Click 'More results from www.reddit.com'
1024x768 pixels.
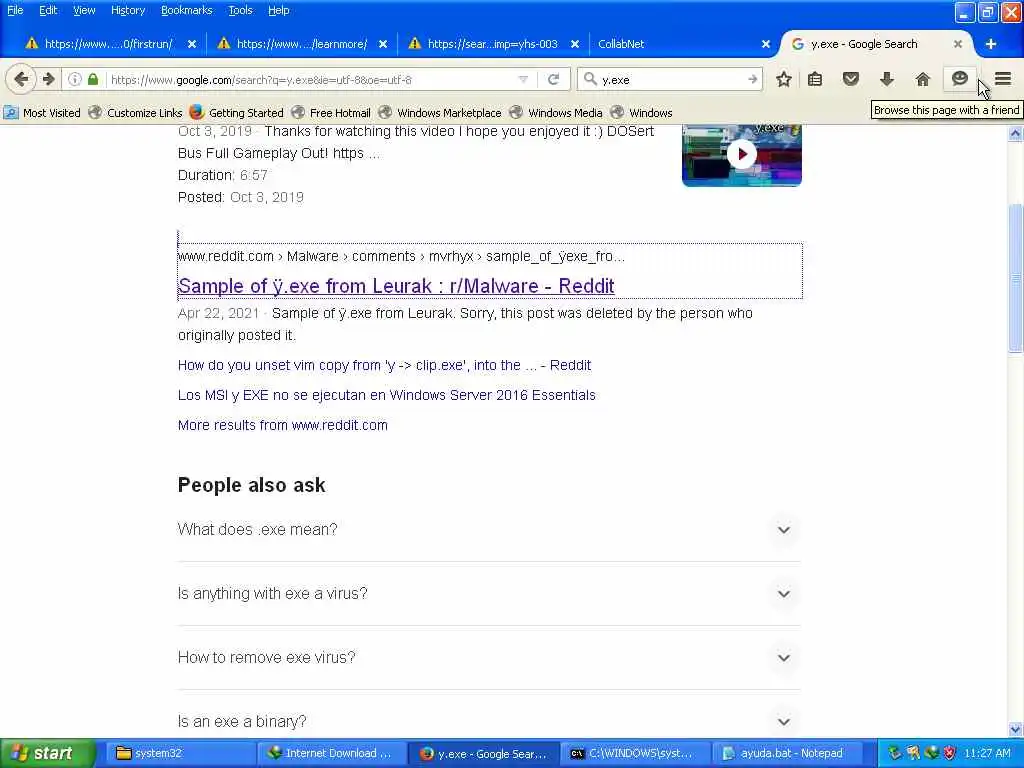pos(283,425)
